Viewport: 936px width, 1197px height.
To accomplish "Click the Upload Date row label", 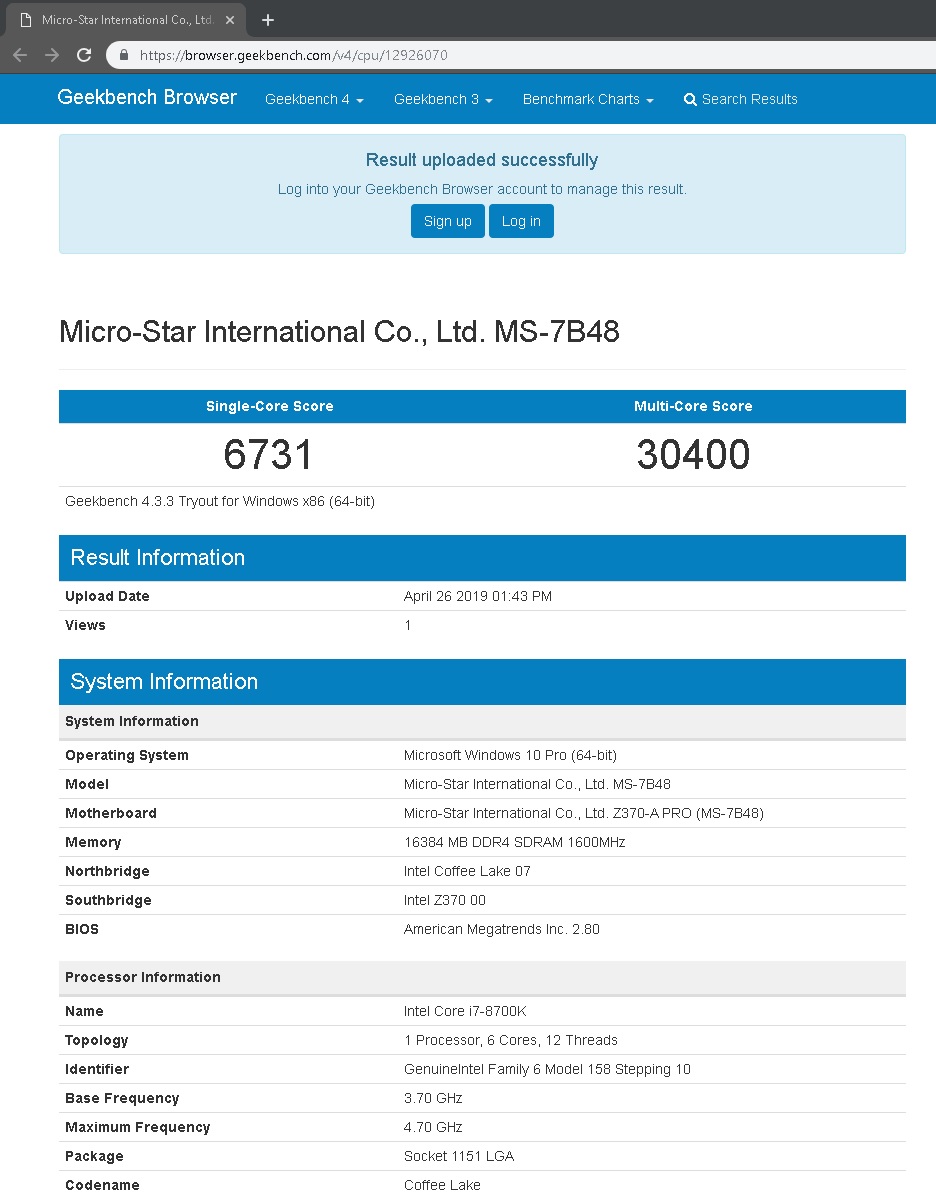I will tap(107, 596).
